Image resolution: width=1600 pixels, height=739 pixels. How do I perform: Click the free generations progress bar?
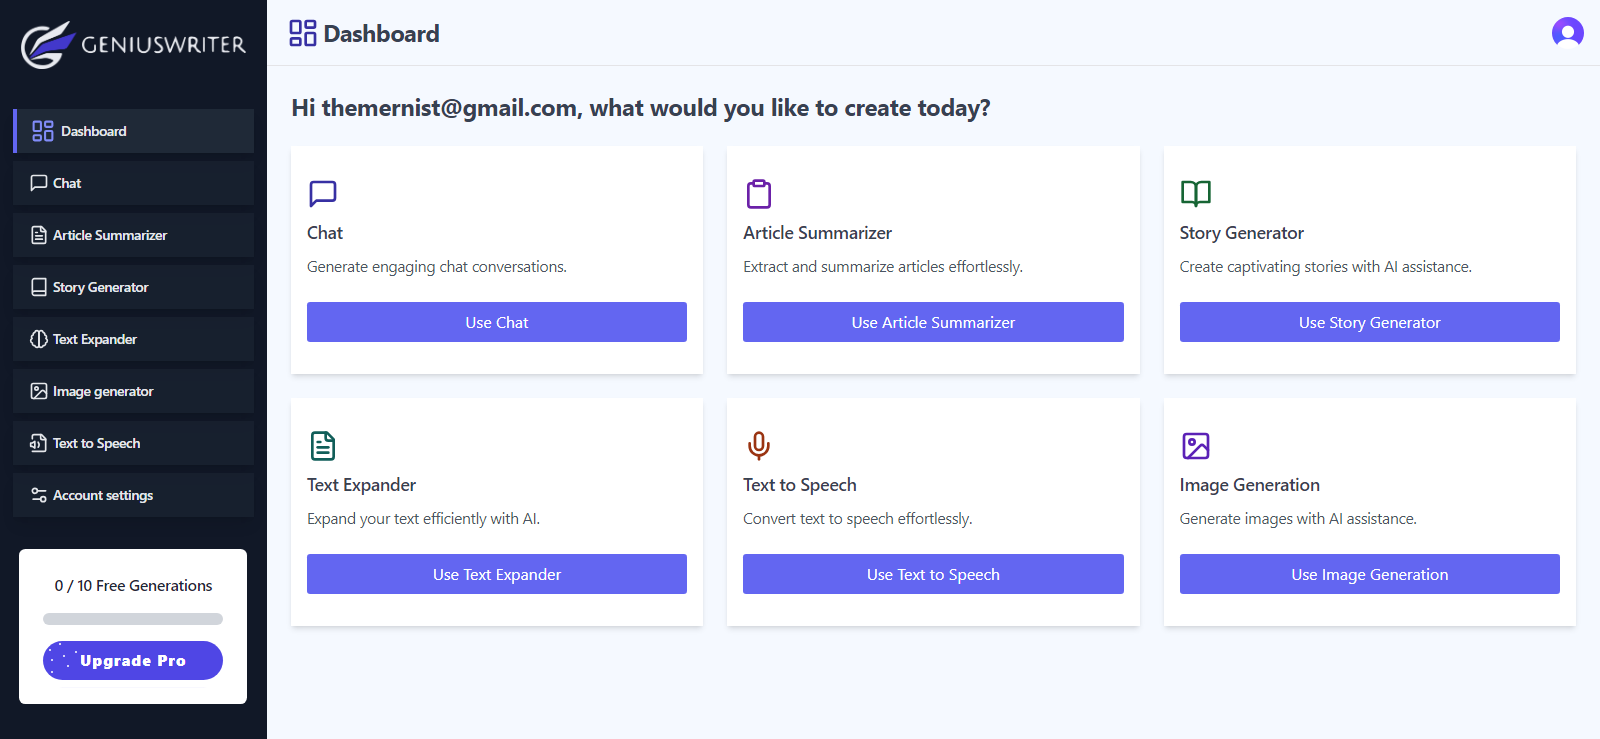(132, 619)
